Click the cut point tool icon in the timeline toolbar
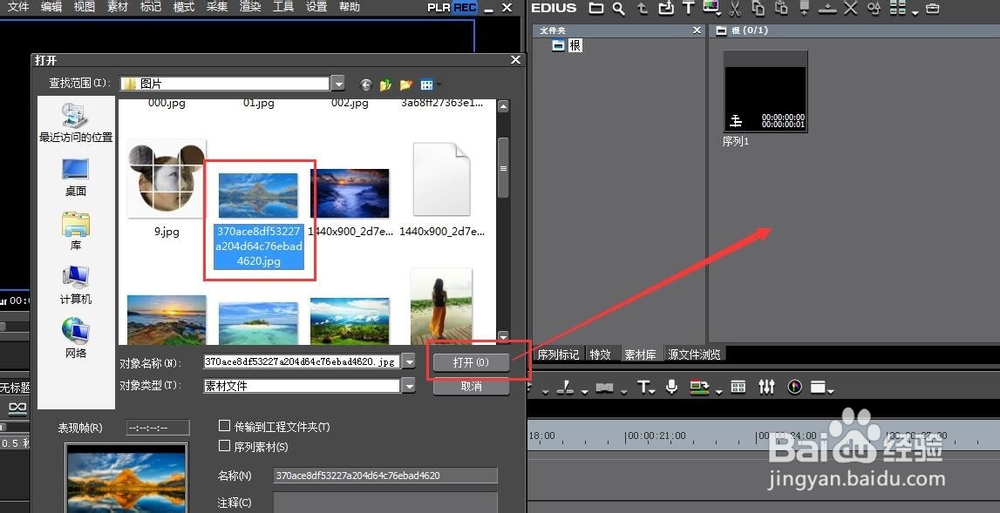The height and width of the screenshot is (513, 1000). (x=565, y=387)
